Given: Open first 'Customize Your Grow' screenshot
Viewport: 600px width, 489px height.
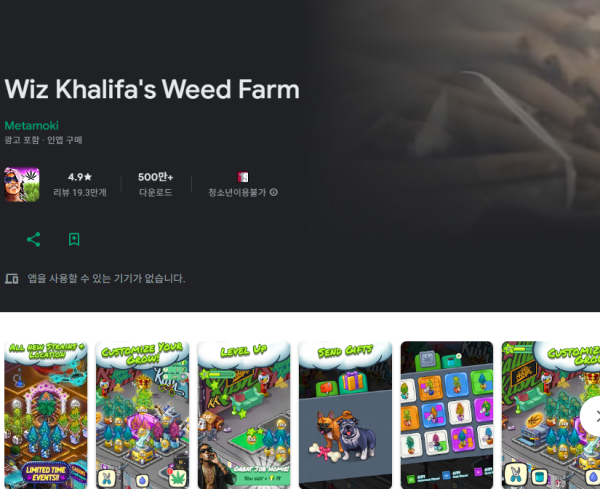Looking at the screenshot, I should click(x=142, y=415).
